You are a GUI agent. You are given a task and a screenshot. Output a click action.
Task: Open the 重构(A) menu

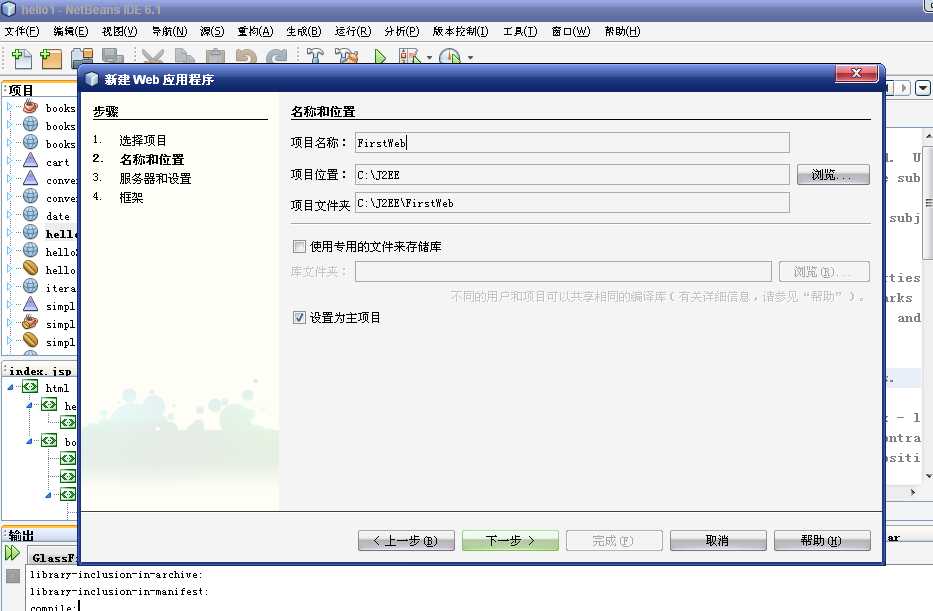click(x=255, y=31)
